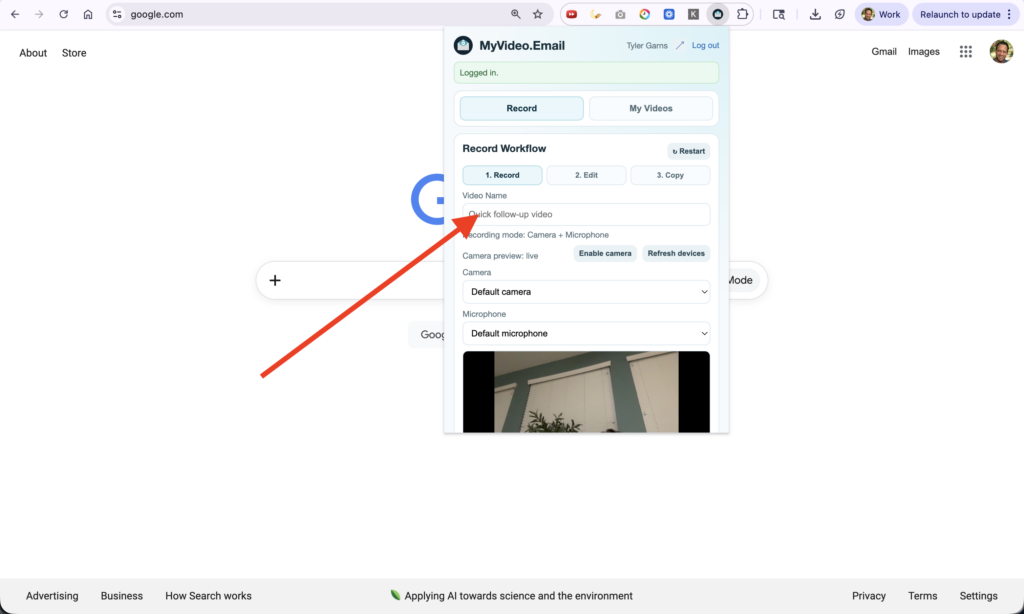The width and height of the screenshot is (1024, 614).
Task: Open the Chrome Extensions puzzle icon
Action: (x=742, y=15)
